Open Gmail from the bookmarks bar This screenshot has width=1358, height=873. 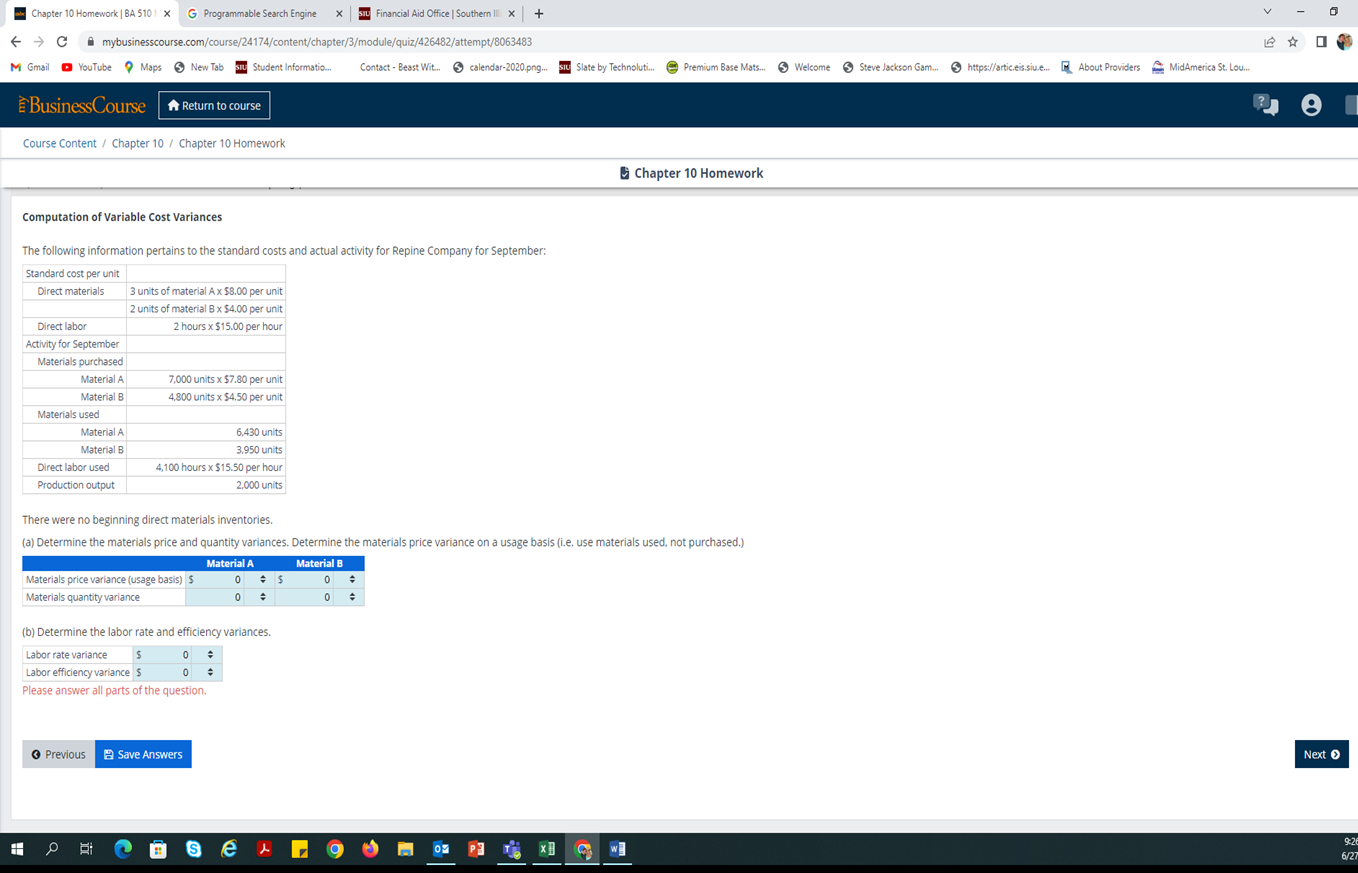pyautogui.click(x=30, y=67)
